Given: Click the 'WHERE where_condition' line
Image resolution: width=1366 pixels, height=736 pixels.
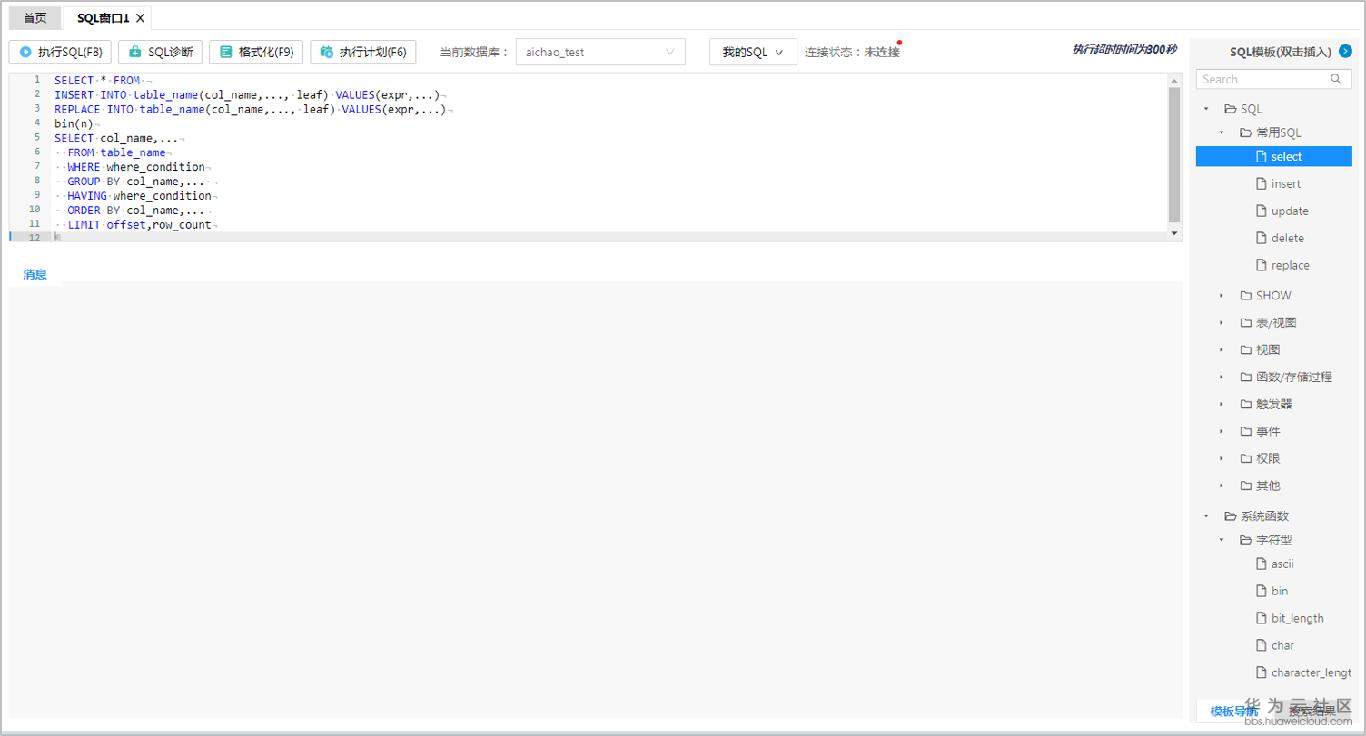Looking at the screenshot, I should [136, 167].
